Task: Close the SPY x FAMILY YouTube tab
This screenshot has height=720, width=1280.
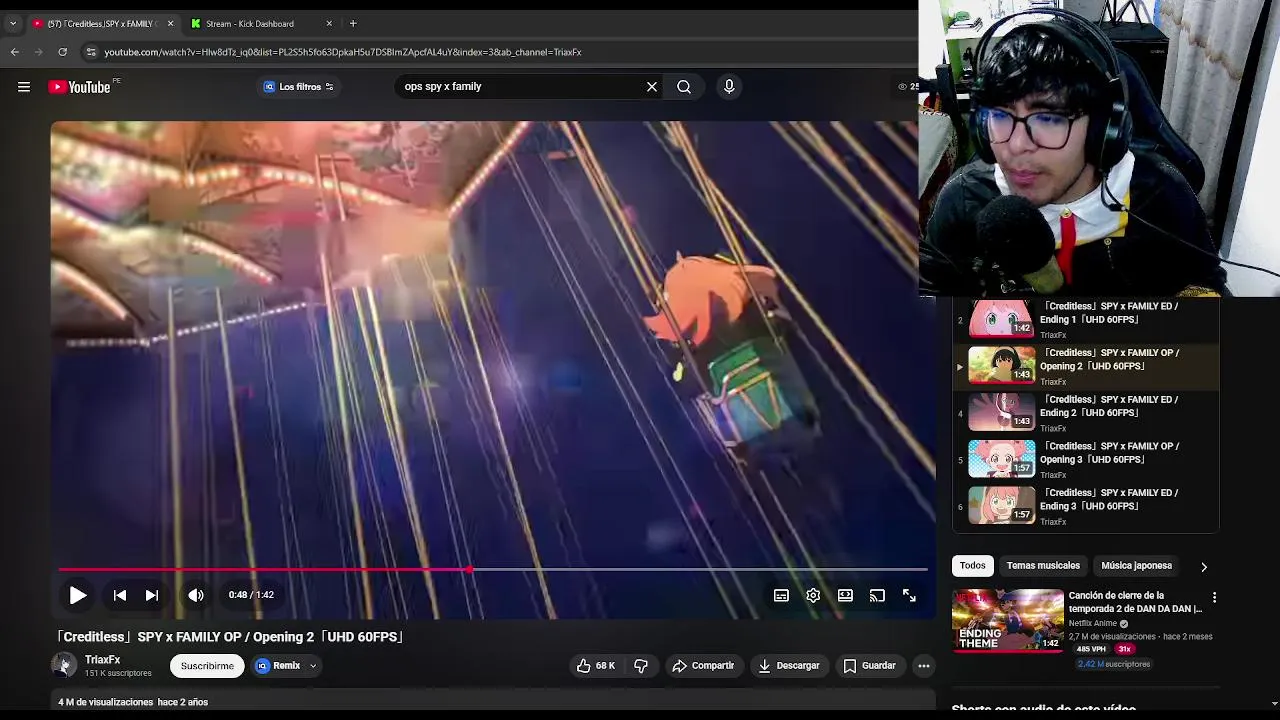Action: 170,24
